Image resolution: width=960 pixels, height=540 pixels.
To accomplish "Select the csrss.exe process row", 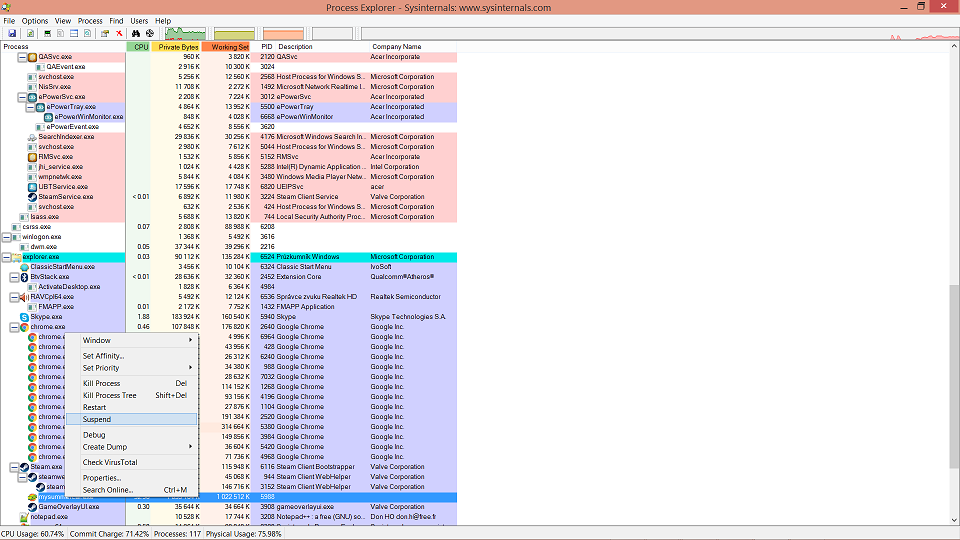I will coord(228,227).
